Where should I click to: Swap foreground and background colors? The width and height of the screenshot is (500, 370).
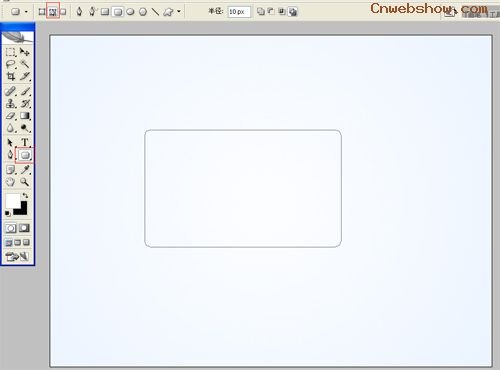25,195
